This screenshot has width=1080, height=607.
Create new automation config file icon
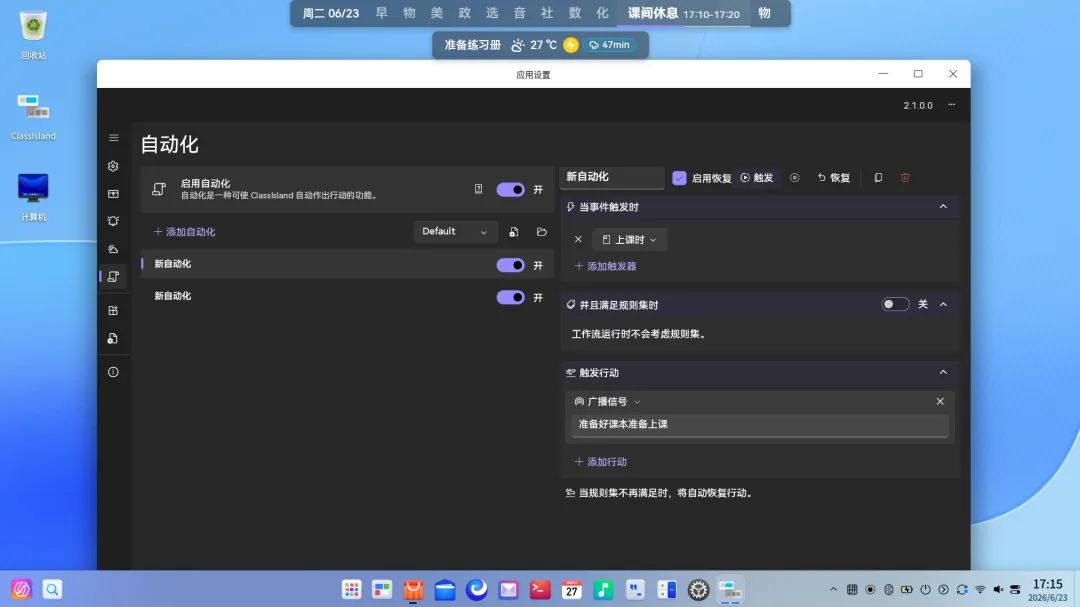point(514,232)
